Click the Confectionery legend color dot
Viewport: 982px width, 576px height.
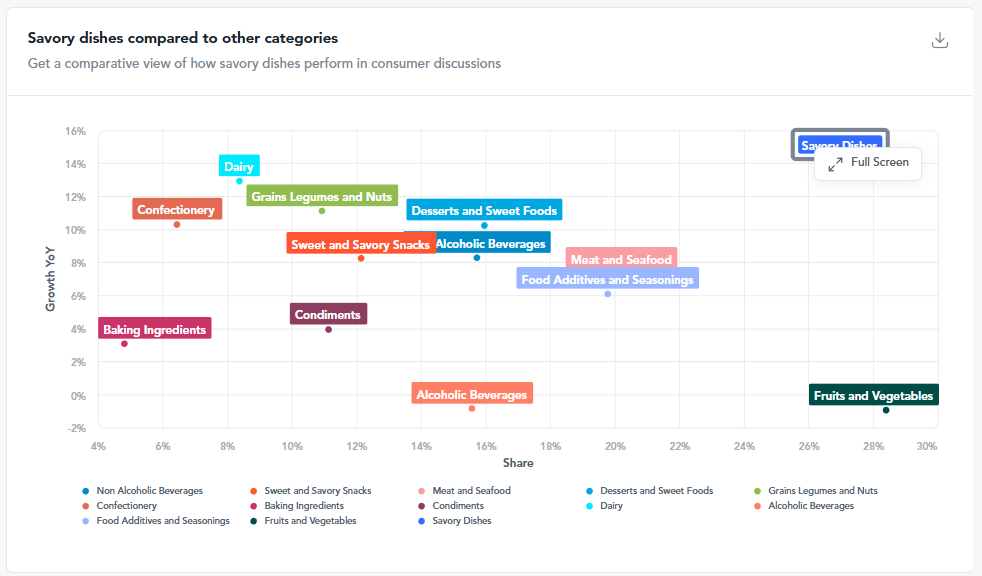click(86, 506)
